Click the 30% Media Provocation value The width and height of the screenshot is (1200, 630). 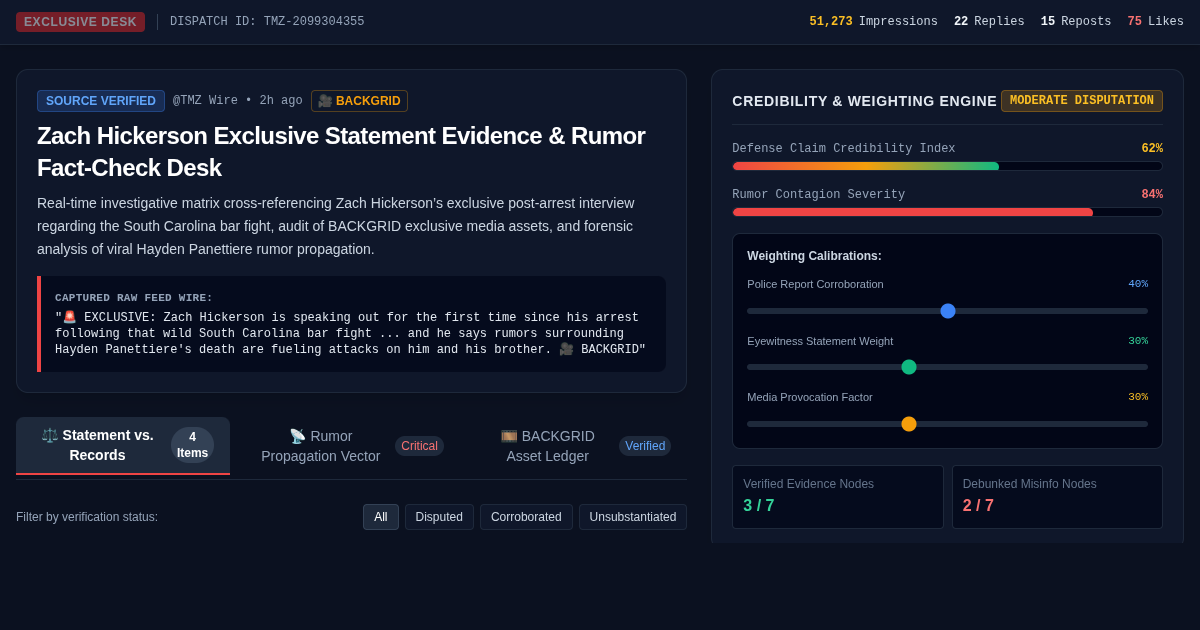1138,397
